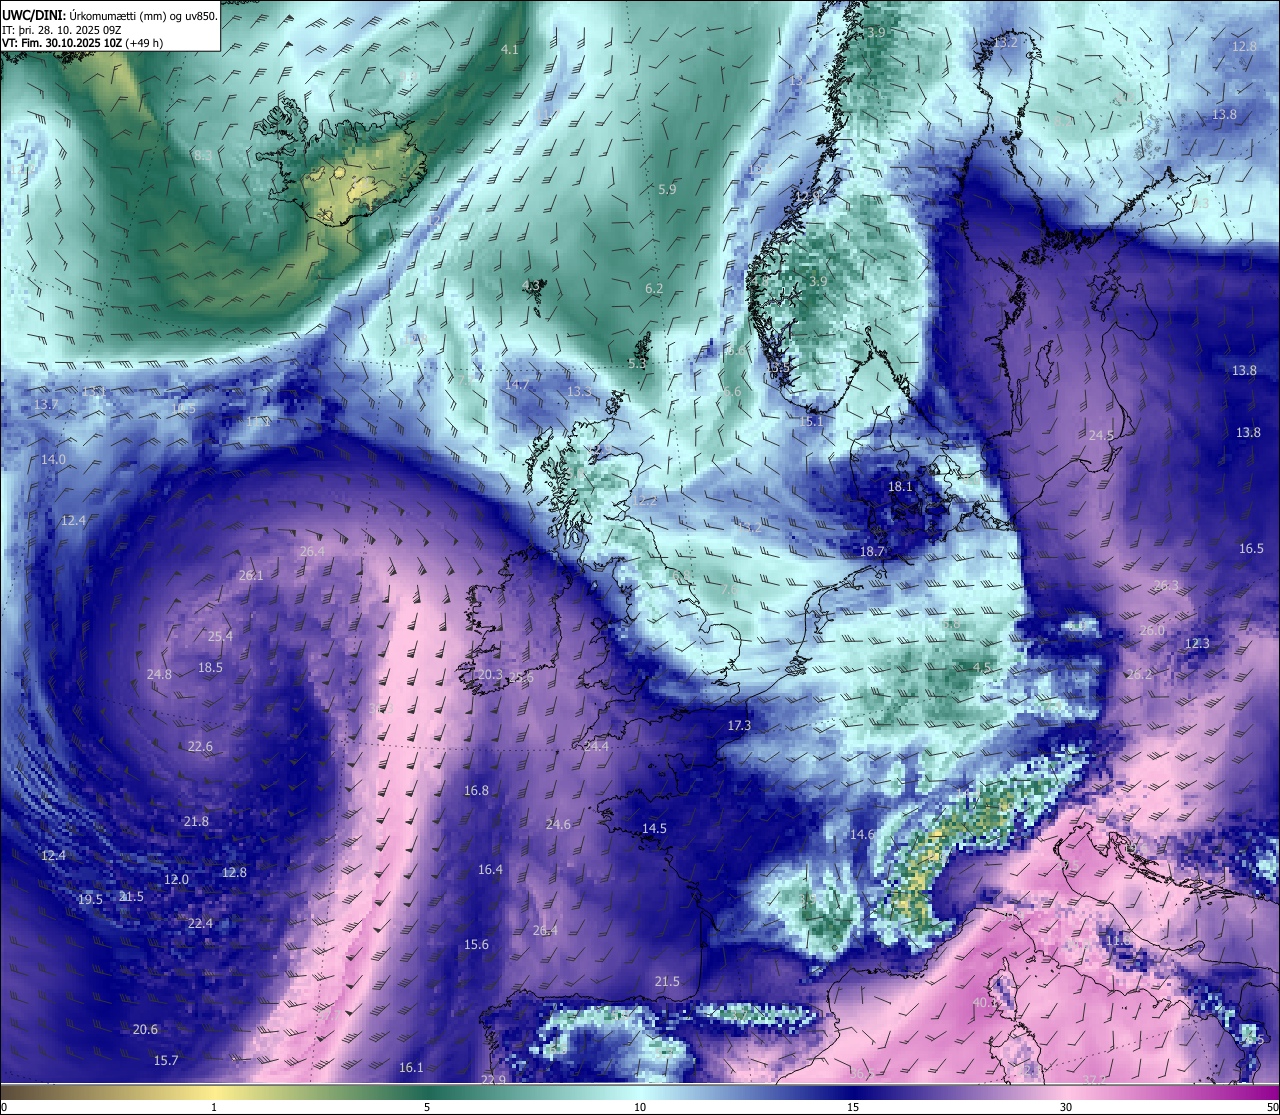Click the map value "24.4"
This screenshot has height=1115, width=1280.
(x=596, y=747)
